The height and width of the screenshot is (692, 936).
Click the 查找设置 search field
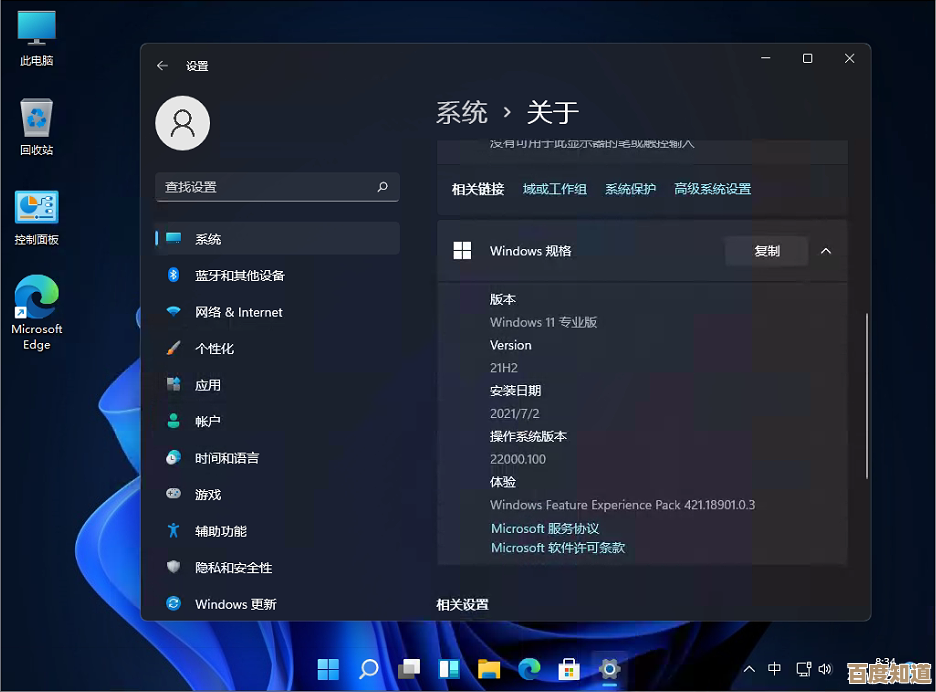pos(267,187)
